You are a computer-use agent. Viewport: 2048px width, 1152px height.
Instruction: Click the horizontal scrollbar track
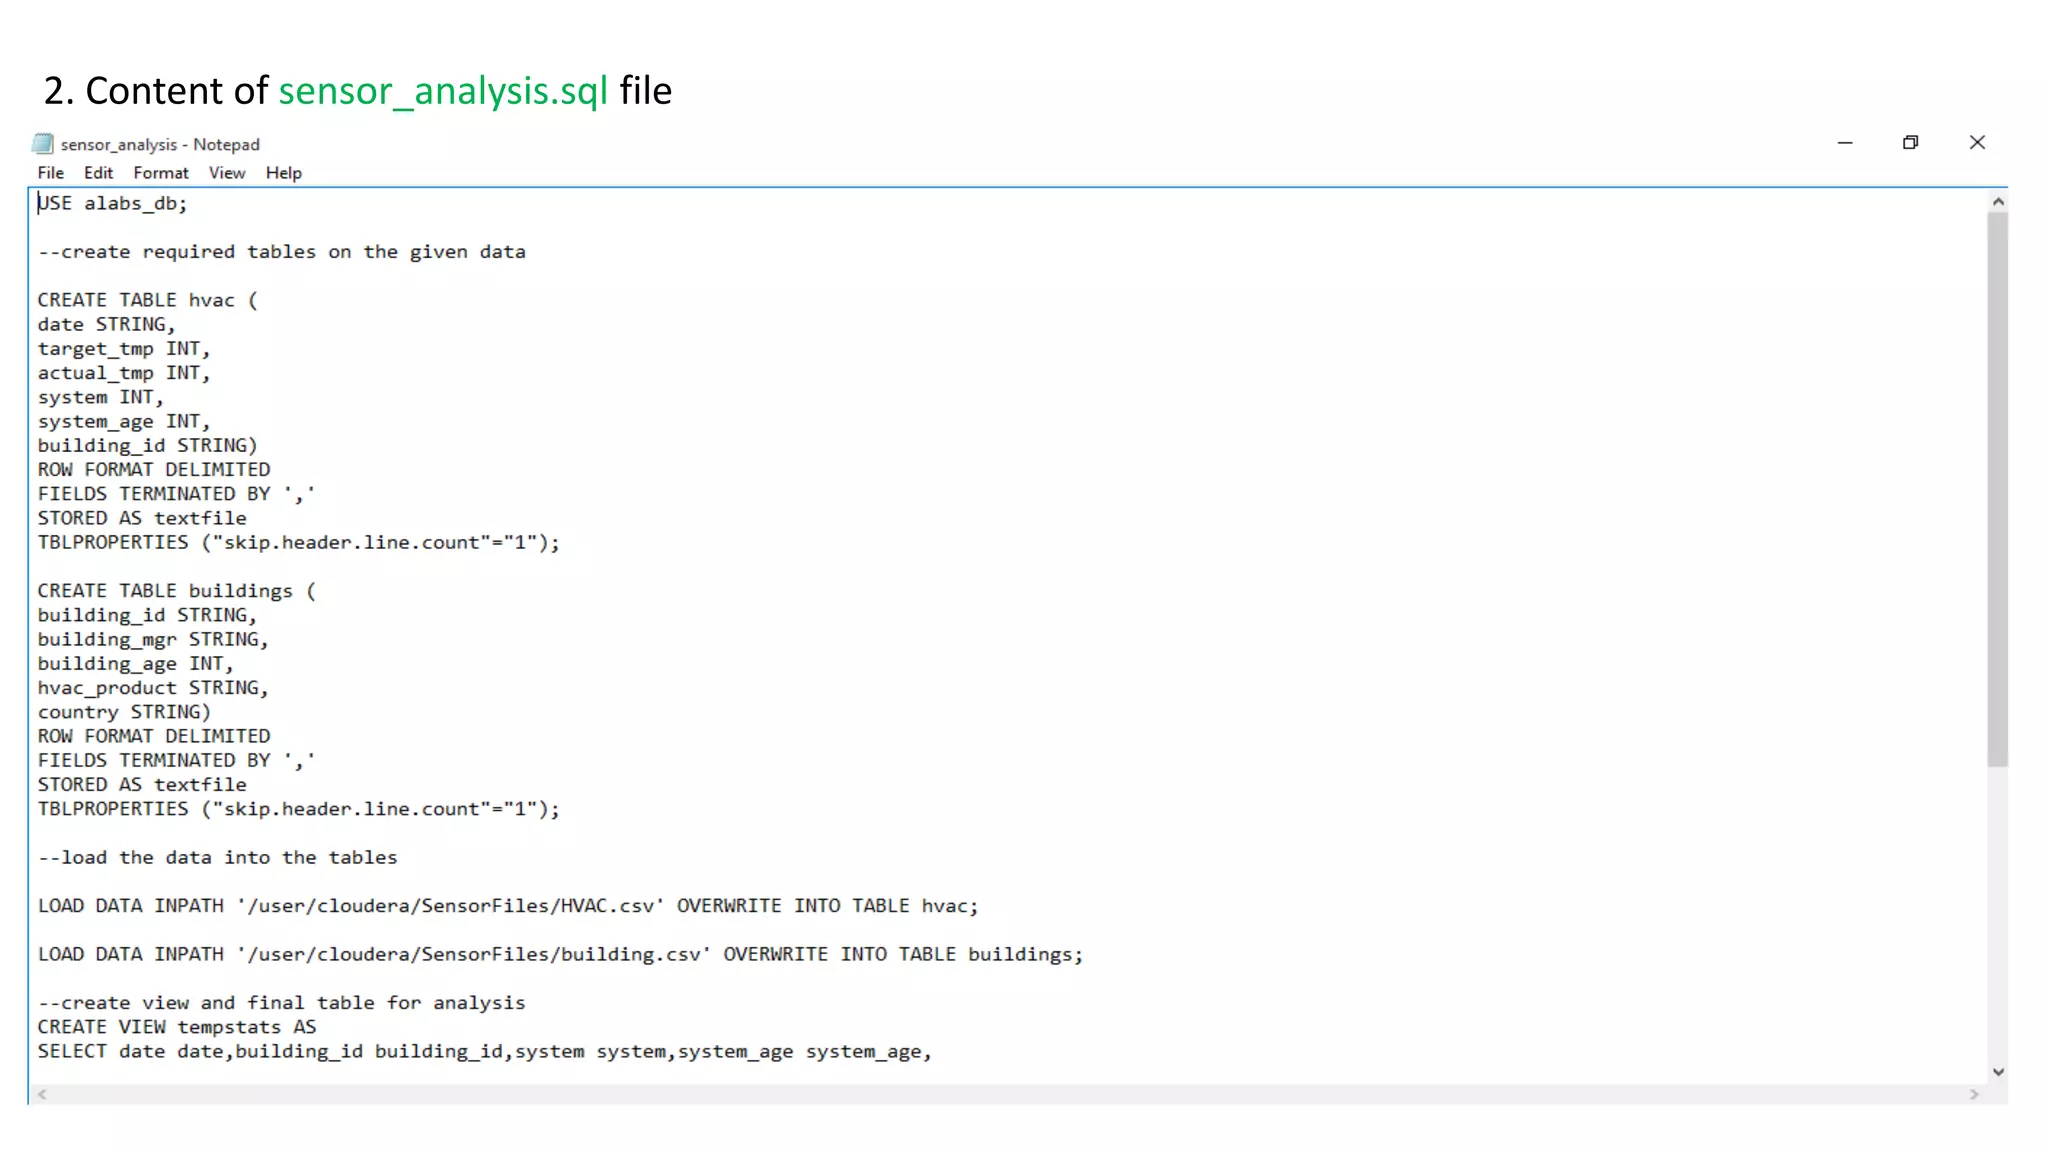pos(1008,1094)
